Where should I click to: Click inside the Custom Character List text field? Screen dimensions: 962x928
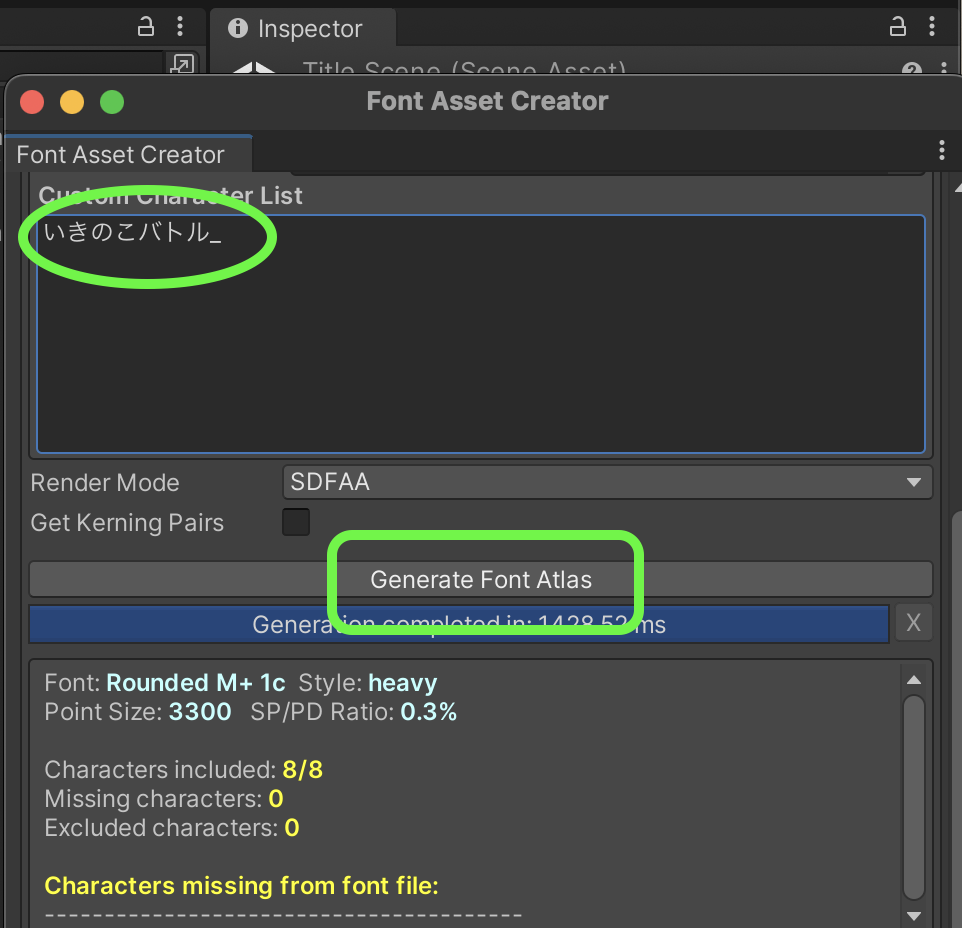tap(480, 330)
